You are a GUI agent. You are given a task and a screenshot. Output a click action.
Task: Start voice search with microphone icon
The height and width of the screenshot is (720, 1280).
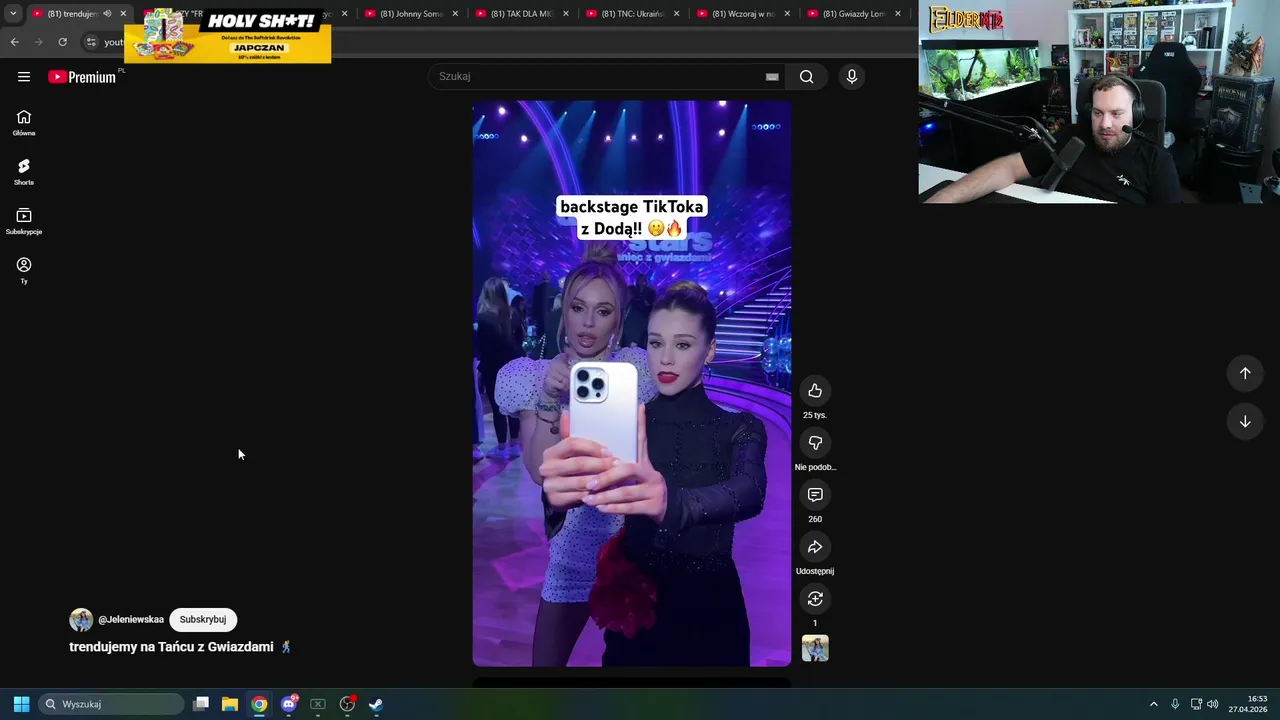(852, 77)
